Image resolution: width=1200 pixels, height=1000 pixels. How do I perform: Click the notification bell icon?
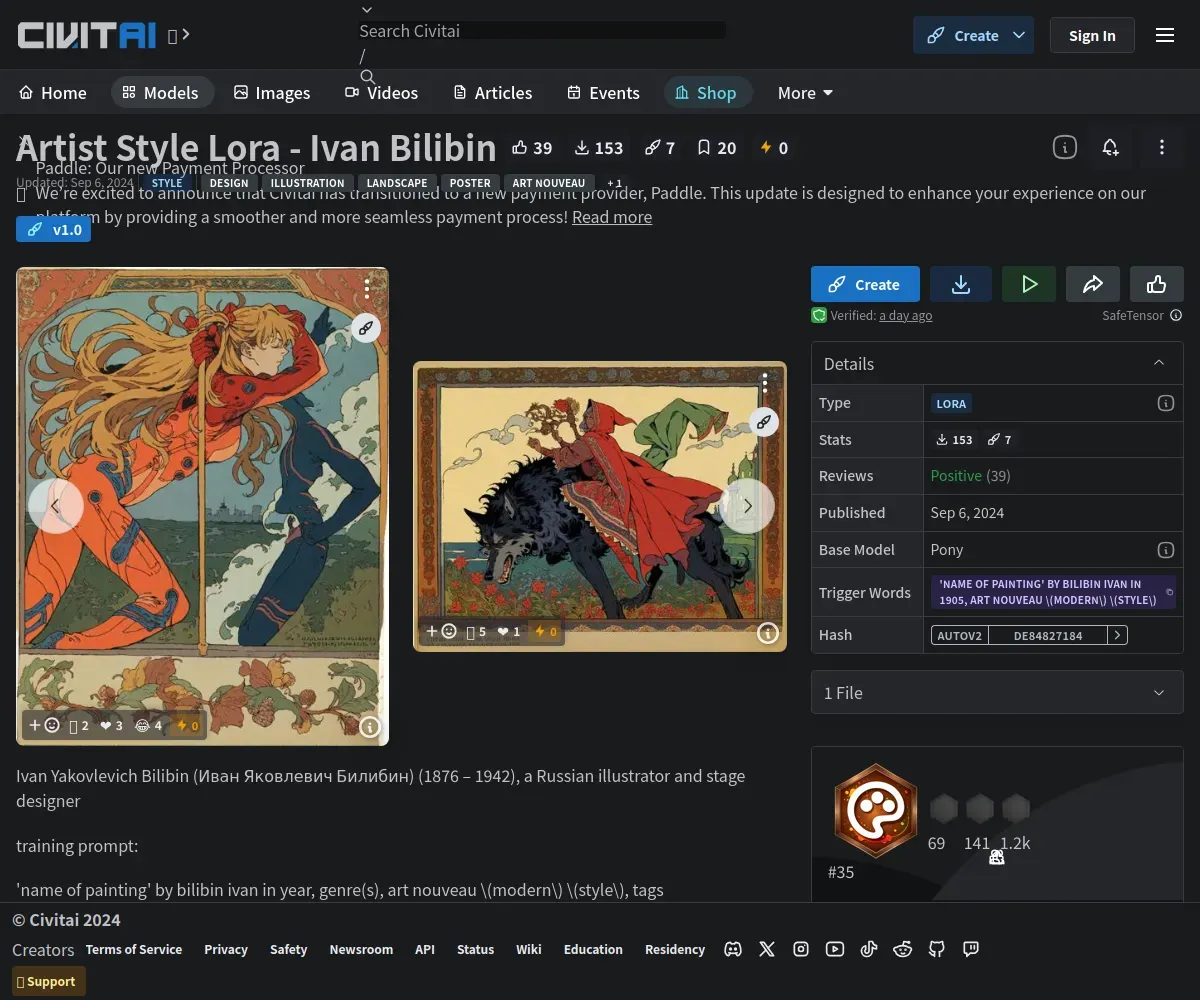[x=1110, y=147]
